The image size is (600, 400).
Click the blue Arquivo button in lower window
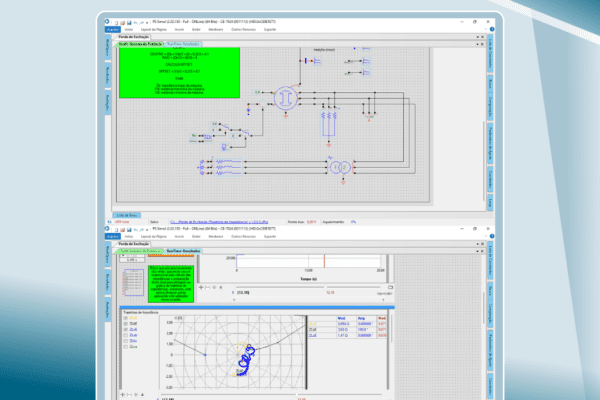pyautogui.click(x=112, y=237)
